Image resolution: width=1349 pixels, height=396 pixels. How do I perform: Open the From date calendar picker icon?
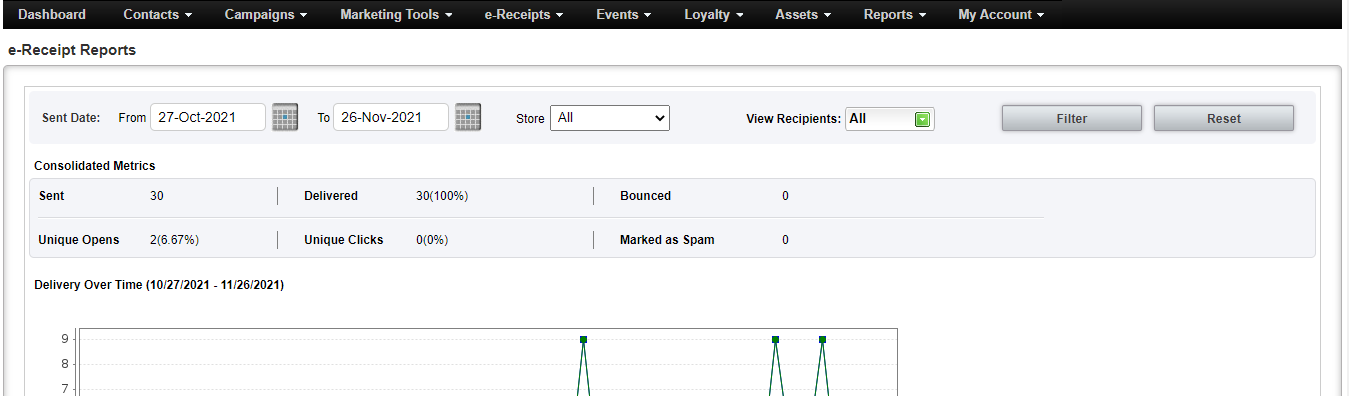click(x=285, y=117)
